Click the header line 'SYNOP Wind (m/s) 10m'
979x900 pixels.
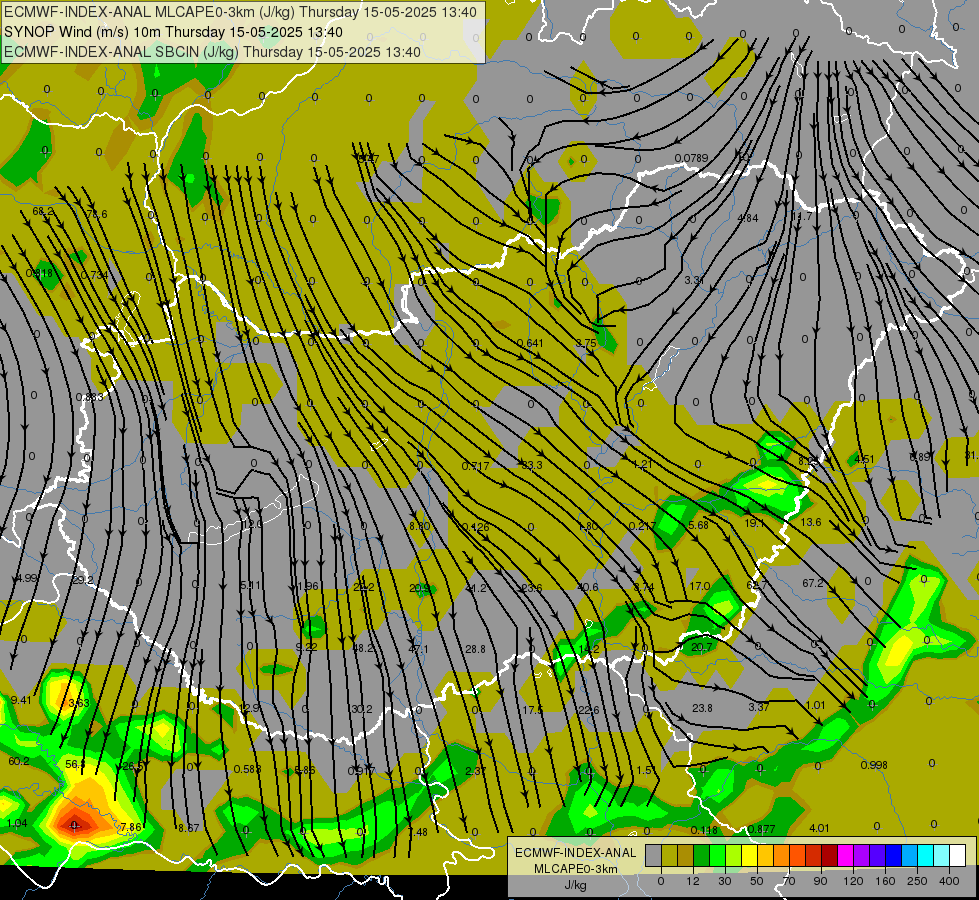coord(84,32)
